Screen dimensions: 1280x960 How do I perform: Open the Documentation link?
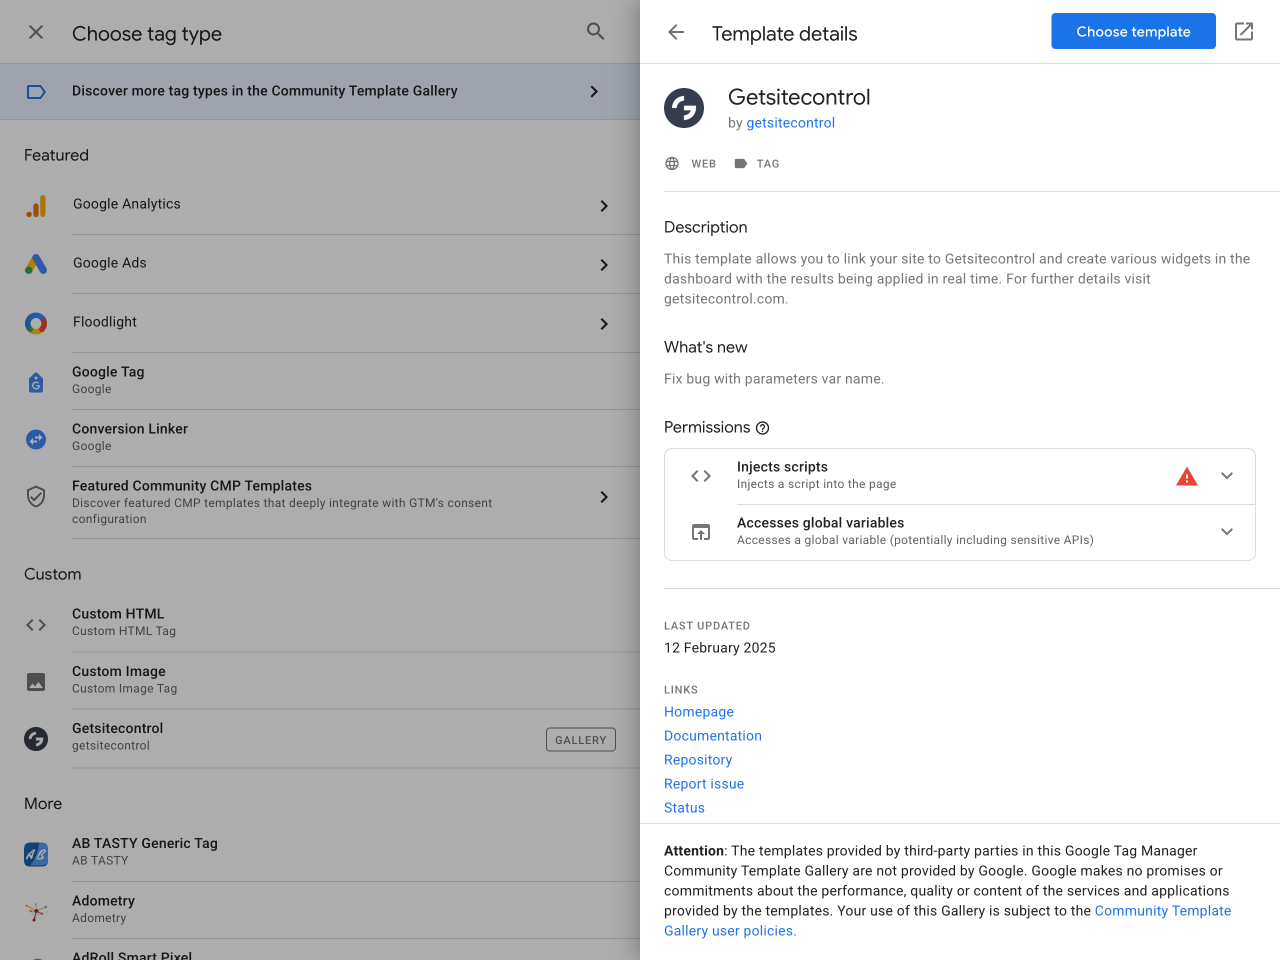click(713, 736)
